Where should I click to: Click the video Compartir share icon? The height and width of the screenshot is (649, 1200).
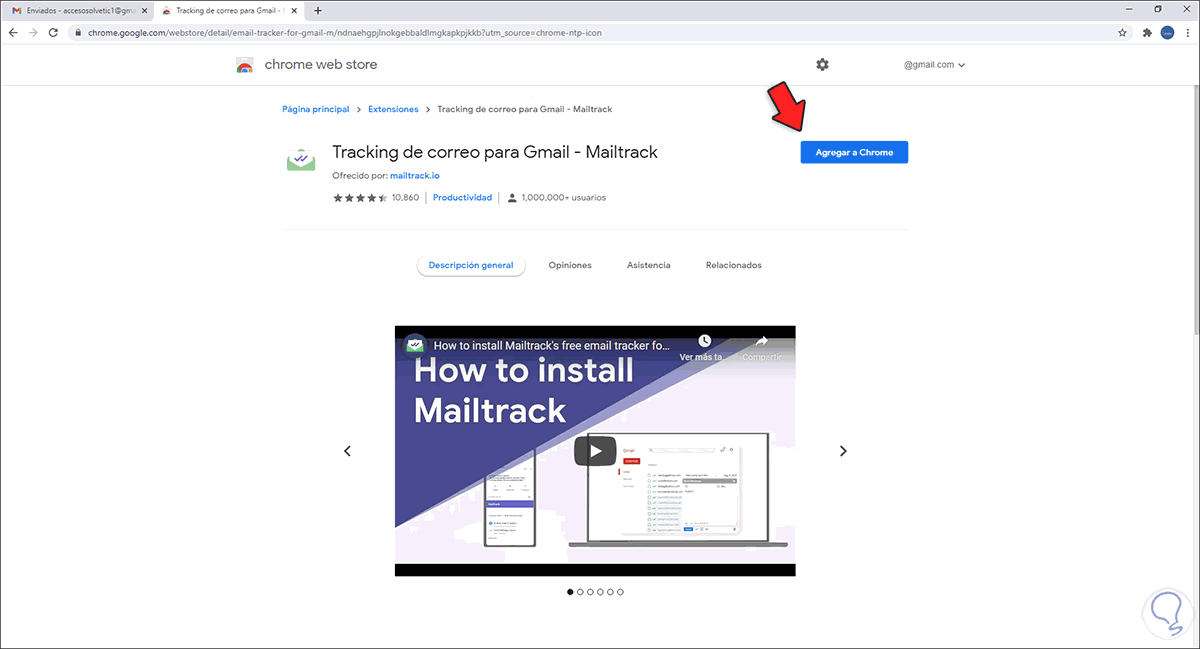coord(761,342)
